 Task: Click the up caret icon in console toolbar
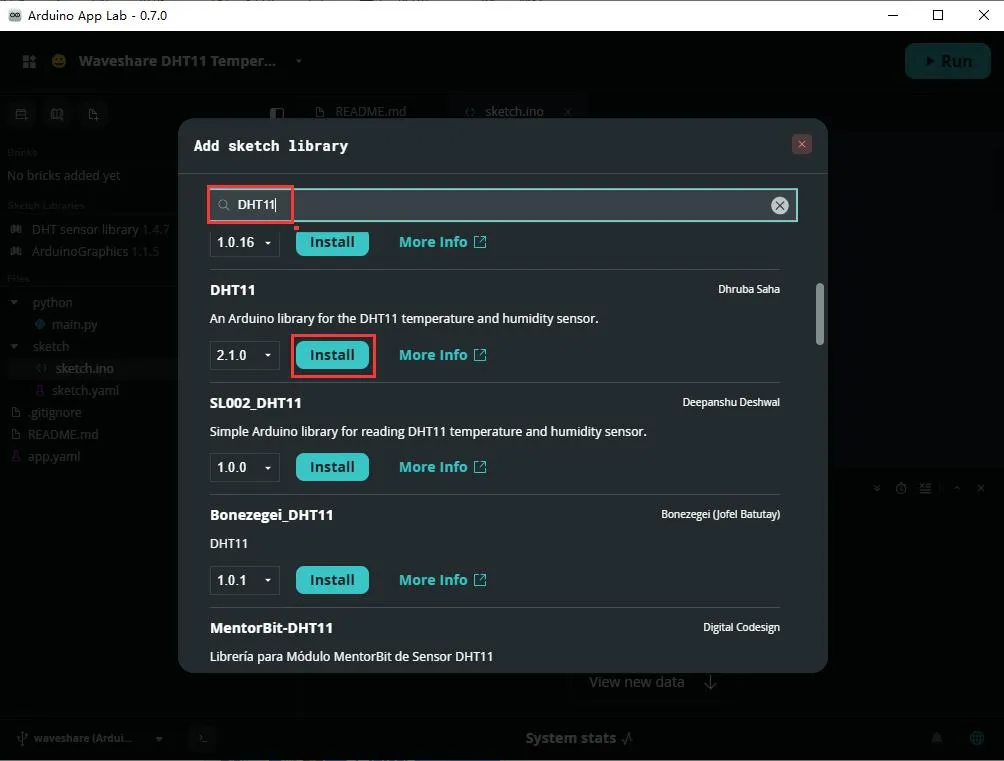[957, 488]
